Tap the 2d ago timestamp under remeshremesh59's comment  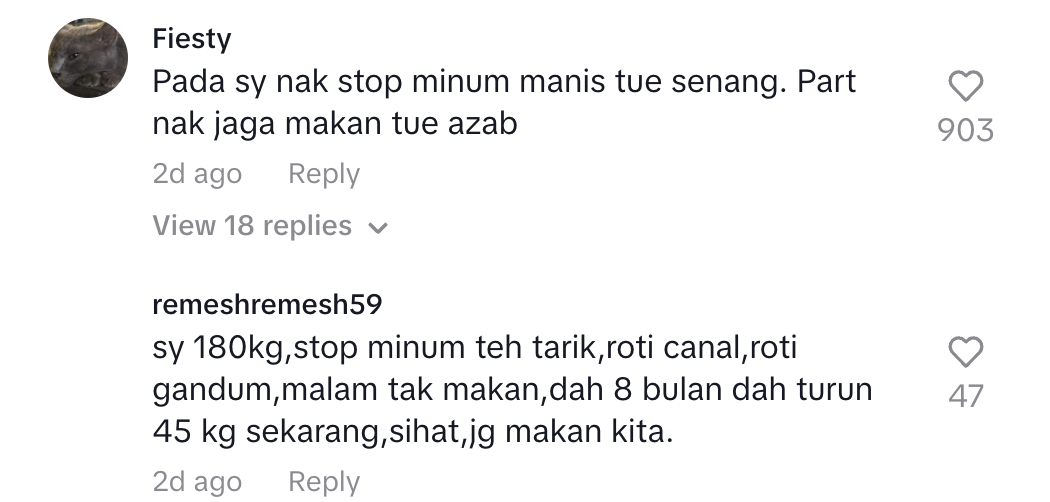pyautogui.click(x=197, y=482)
